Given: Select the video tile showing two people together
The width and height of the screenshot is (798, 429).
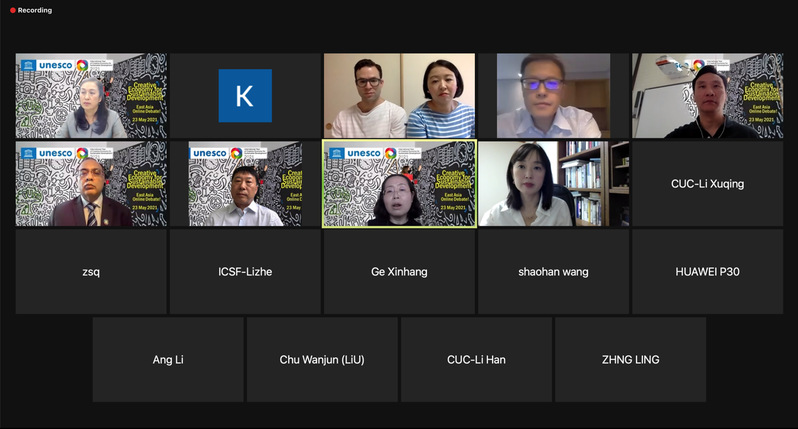Looking at the screenshot, I should point(400,96).
